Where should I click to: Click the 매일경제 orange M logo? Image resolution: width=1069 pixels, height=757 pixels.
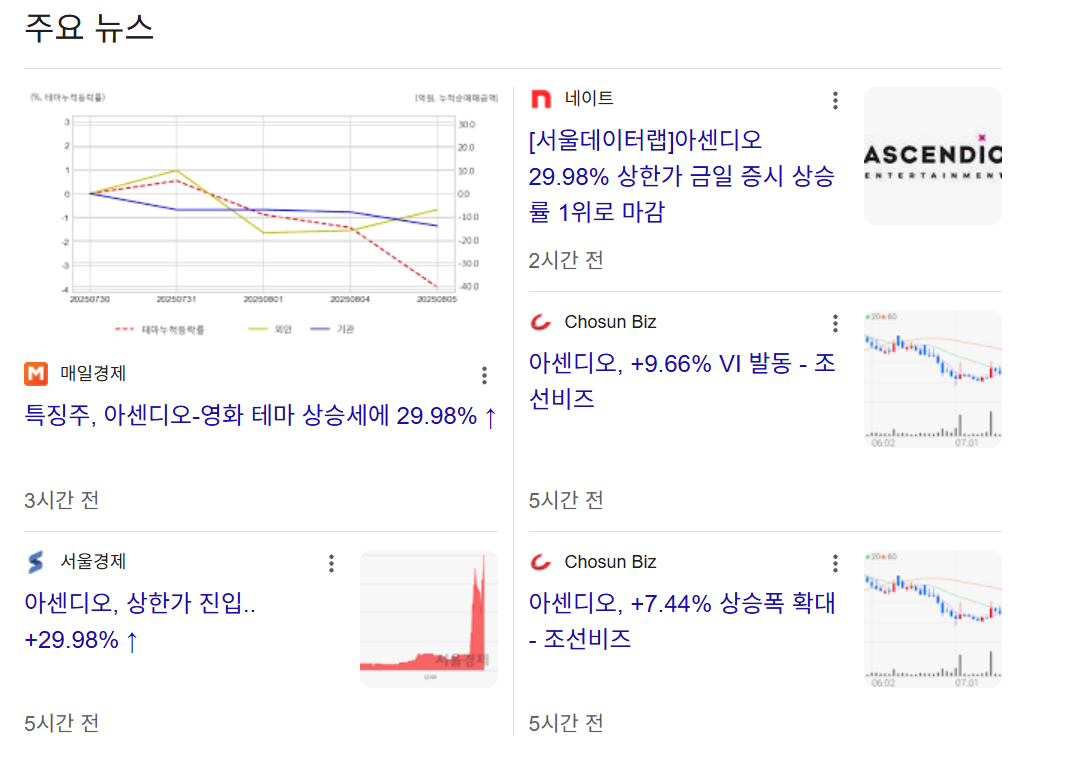36,374
